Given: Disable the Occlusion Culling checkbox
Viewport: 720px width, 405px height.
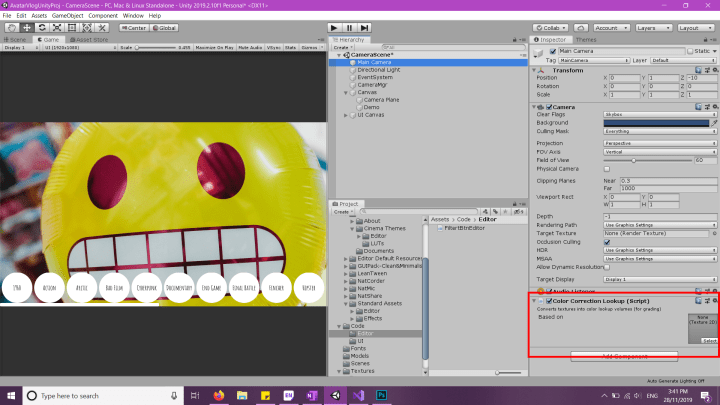Looking at the screenshot, I should 606,242.
